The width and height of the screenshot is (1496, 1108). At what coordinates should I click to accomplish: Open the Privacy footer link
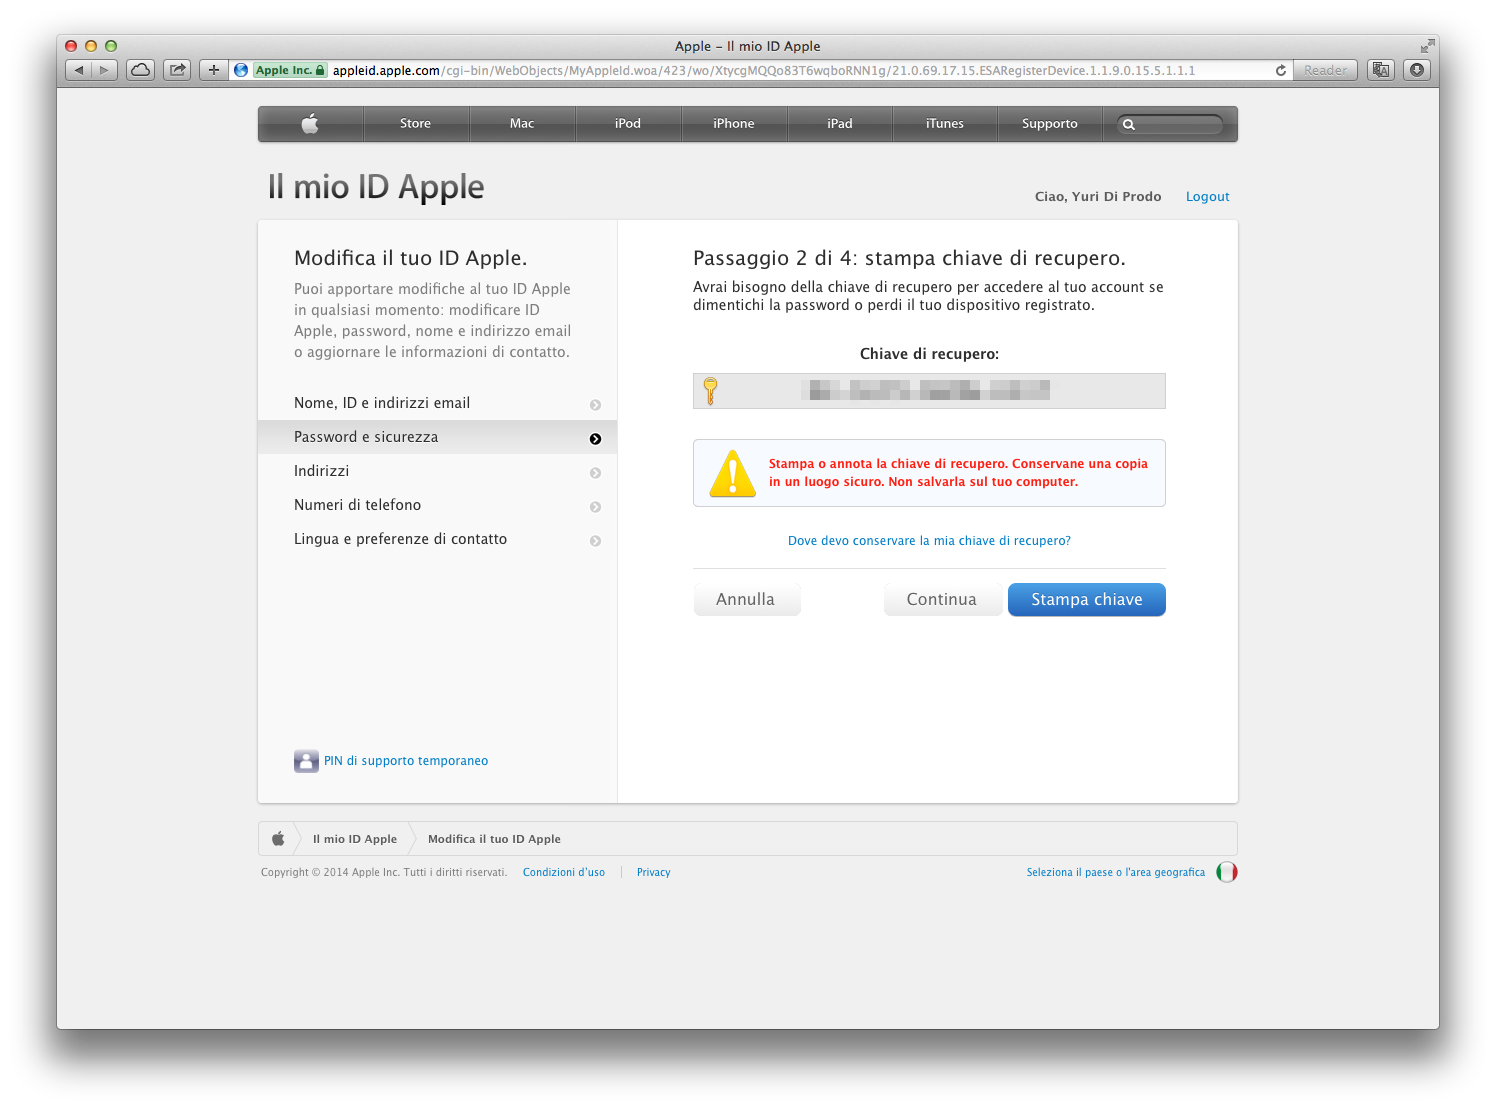click(x=654, y=873)
